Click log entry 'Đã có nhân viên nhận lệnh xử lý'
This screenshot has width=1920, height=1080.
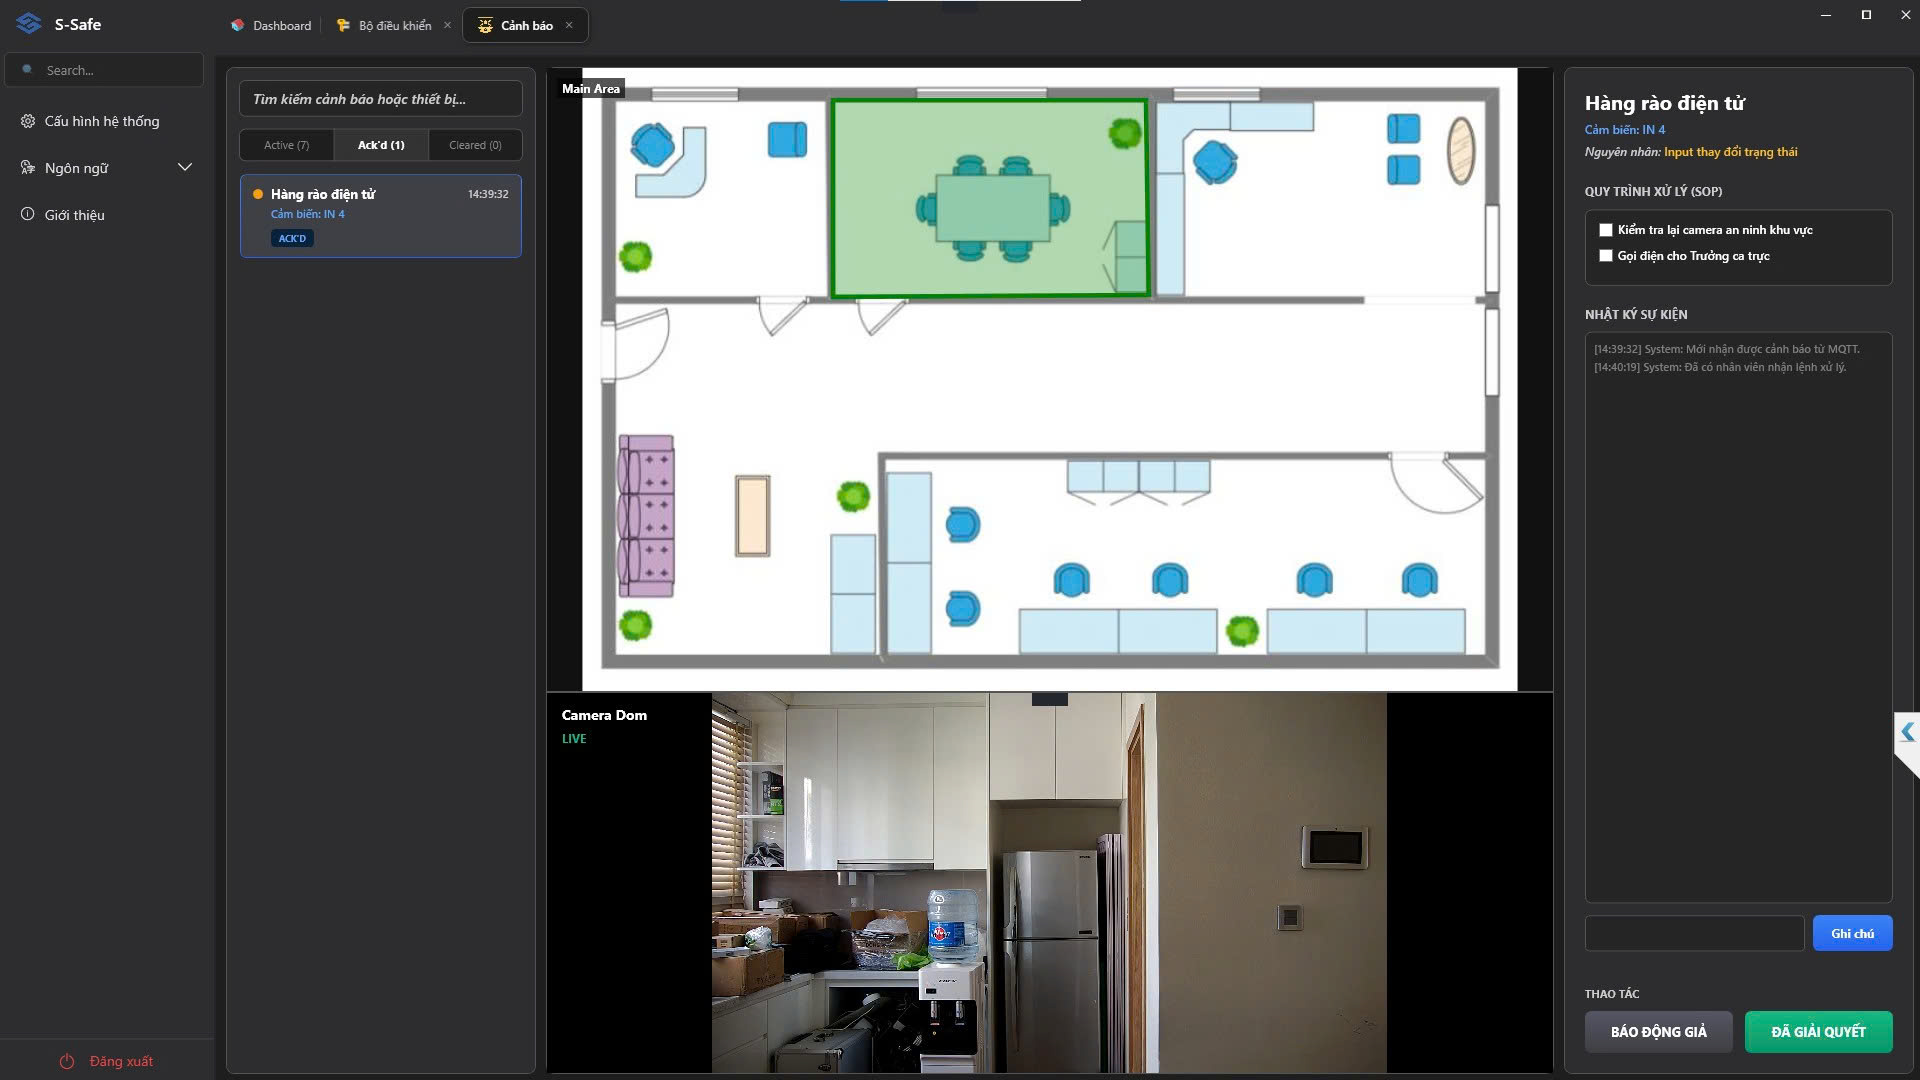[1720, 367]
